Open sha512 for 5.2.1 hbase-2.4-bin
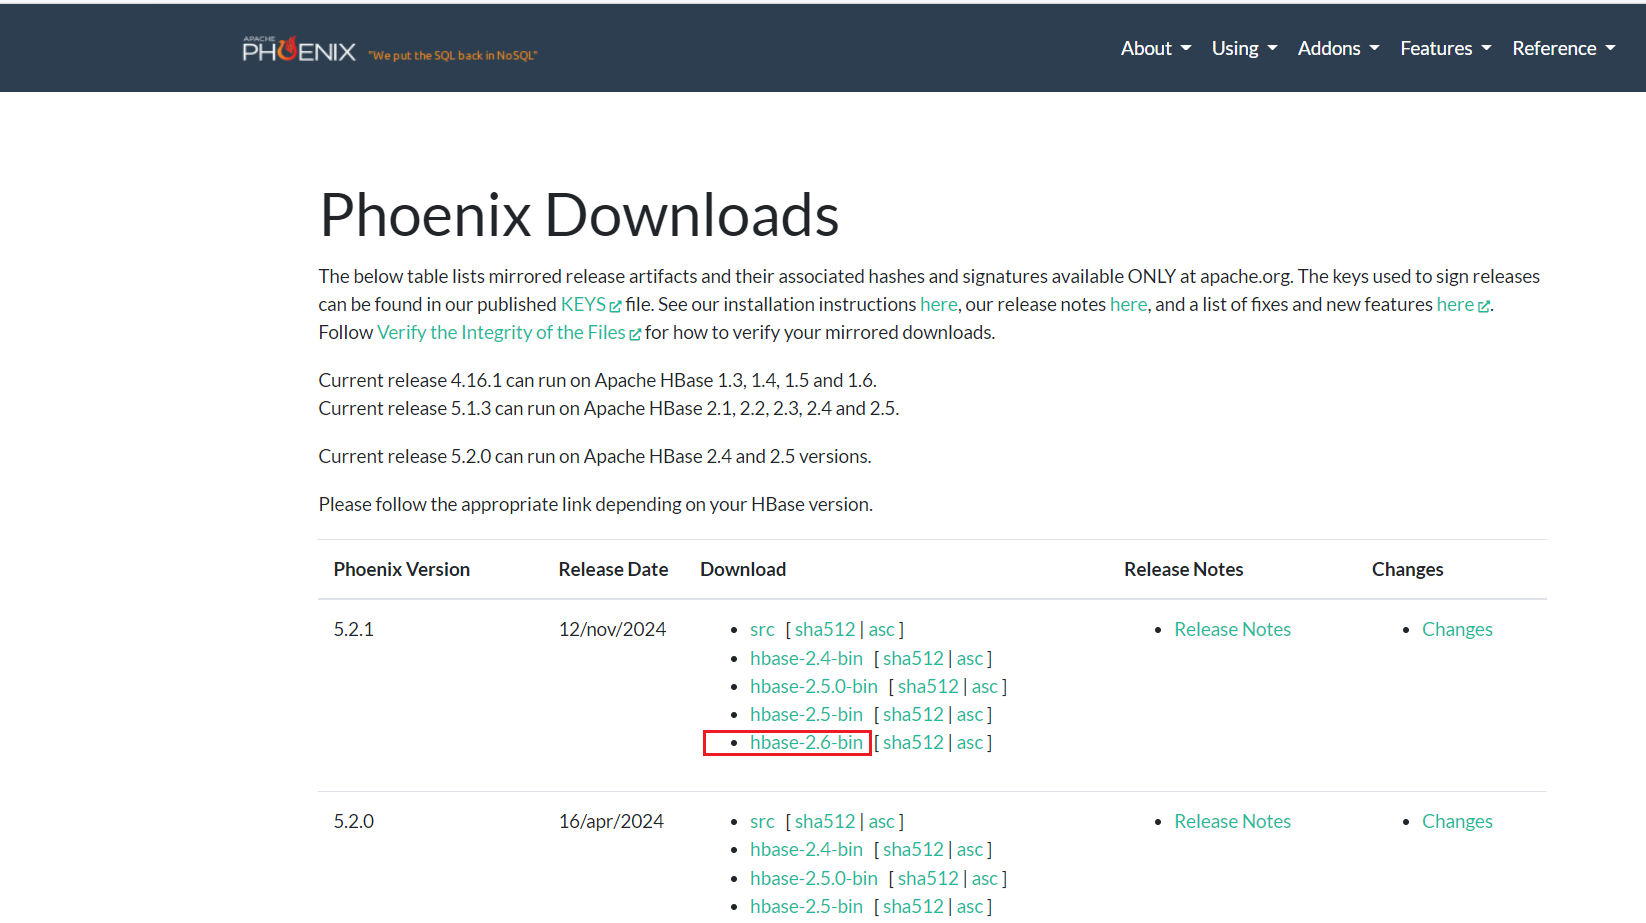The height and width of the screenshot is (923, 1646). [x=913, y=658]
